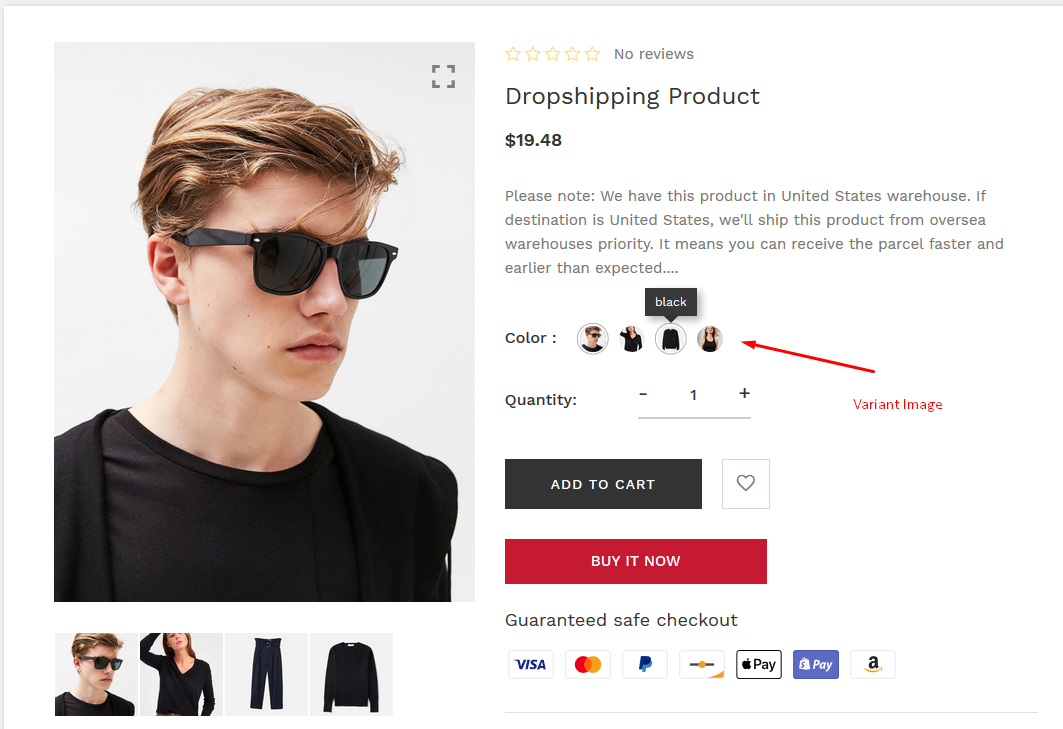Select the woman in black top variant
This screenshot has height=729, width=1063.
tap(631, 338)
